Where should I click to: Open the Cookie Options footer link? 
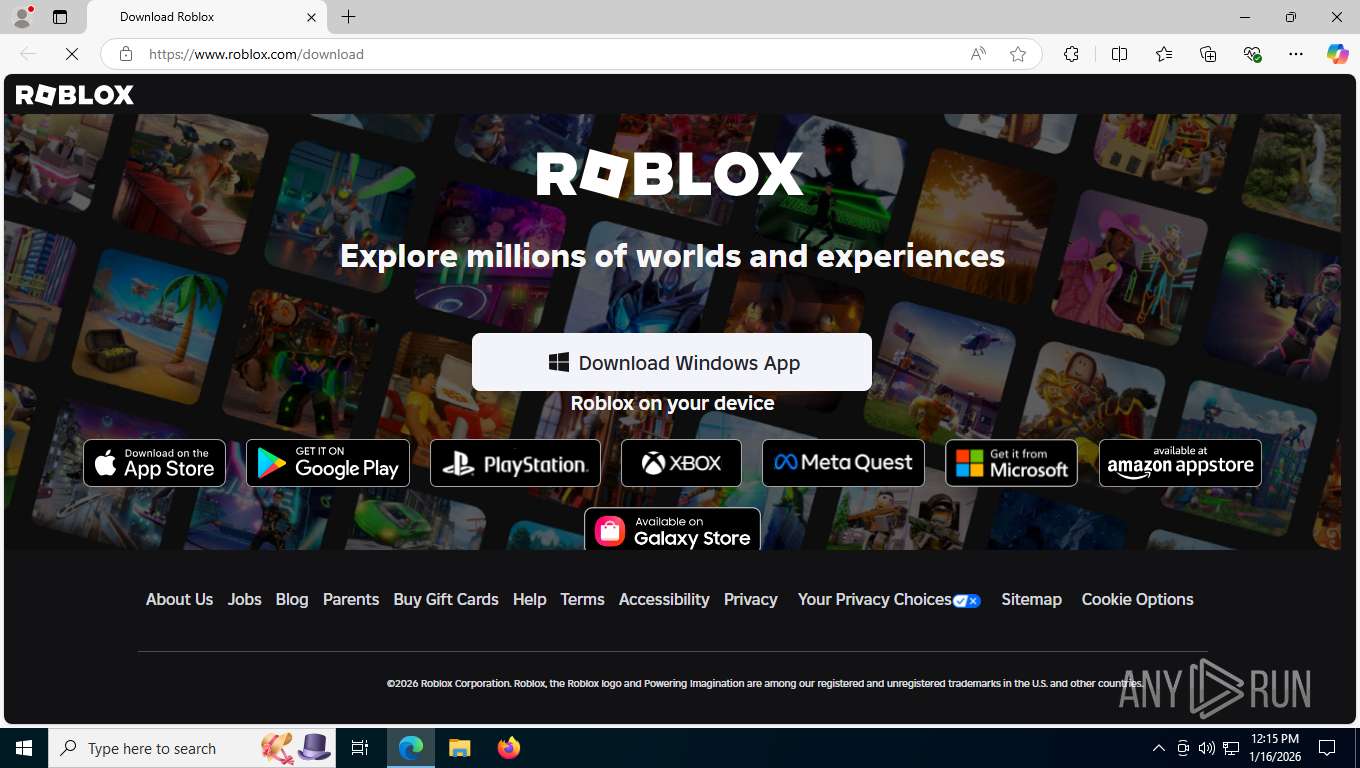pyautogui.click(x=1137, y=599)
